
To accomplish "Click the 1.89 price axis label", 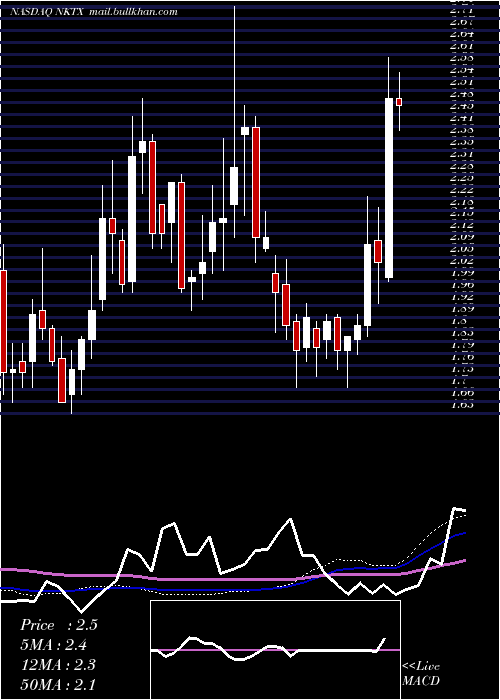I will coord(462,308).
